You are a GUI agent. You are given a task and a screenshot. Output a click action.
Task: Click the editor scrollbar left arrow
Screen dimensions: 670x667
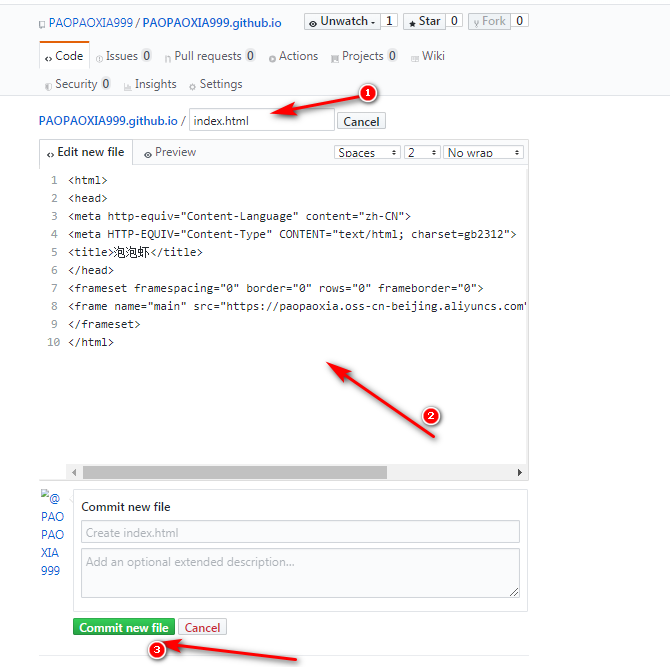[x=74, y=472]
